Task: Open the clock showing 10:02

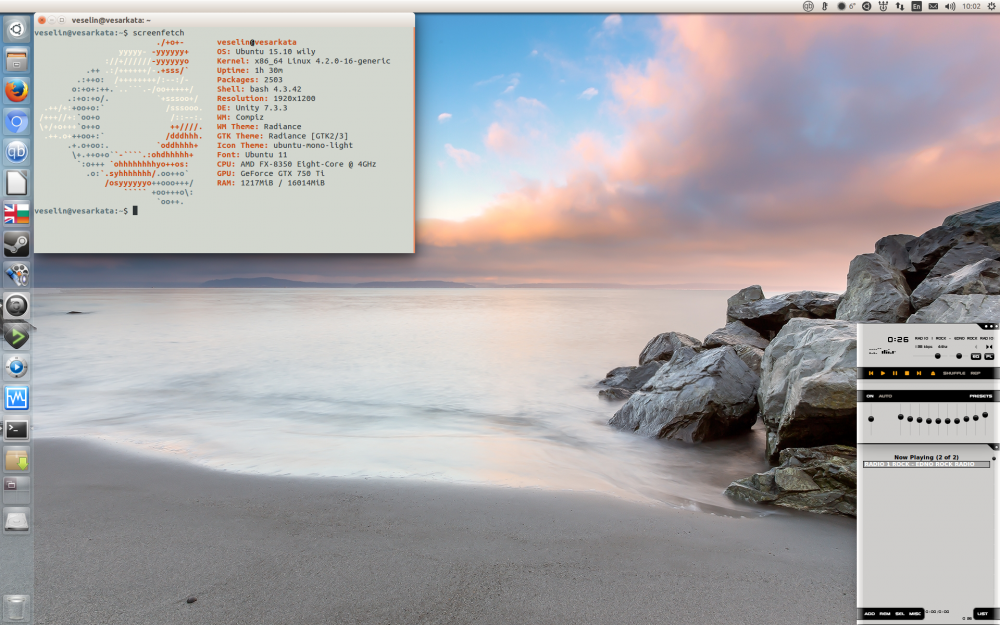Action: (x=971, y=6)
